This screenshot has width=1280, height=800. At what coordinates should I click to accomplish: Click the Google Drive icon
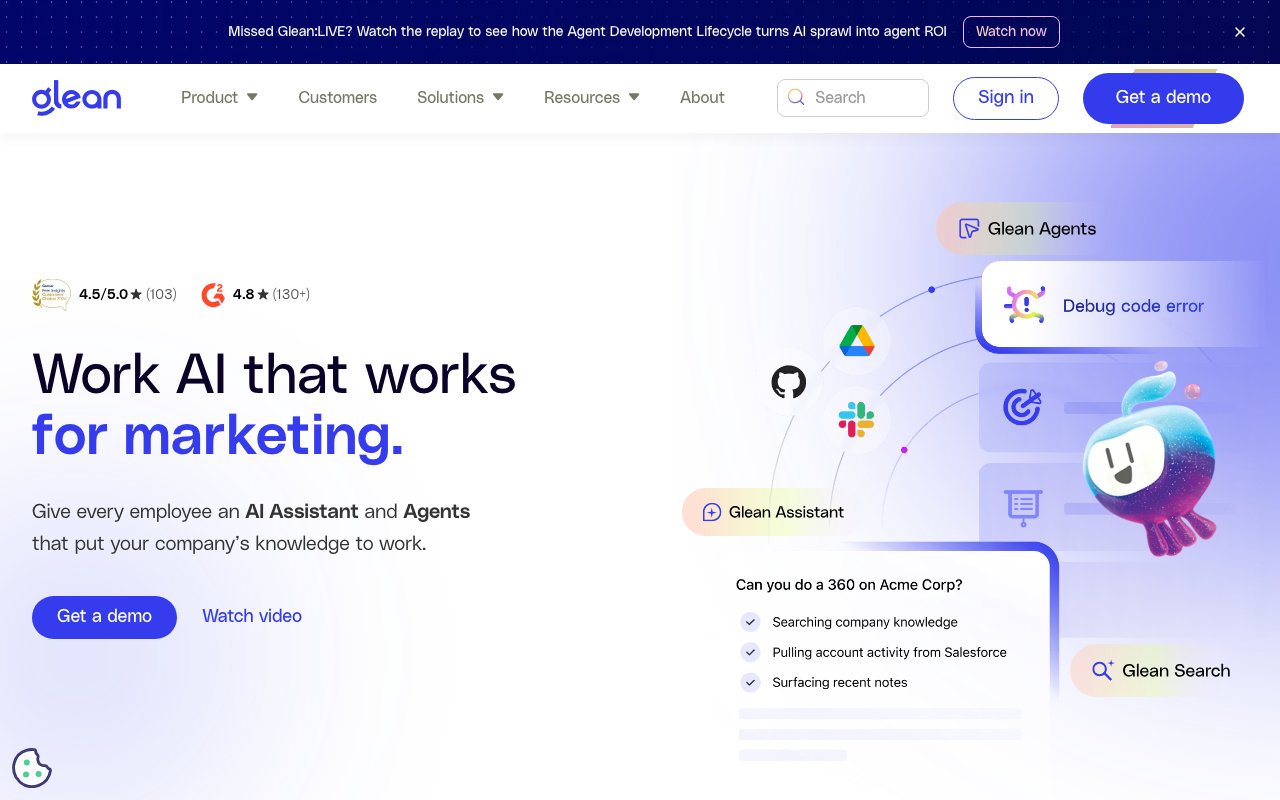coord(857,340)
